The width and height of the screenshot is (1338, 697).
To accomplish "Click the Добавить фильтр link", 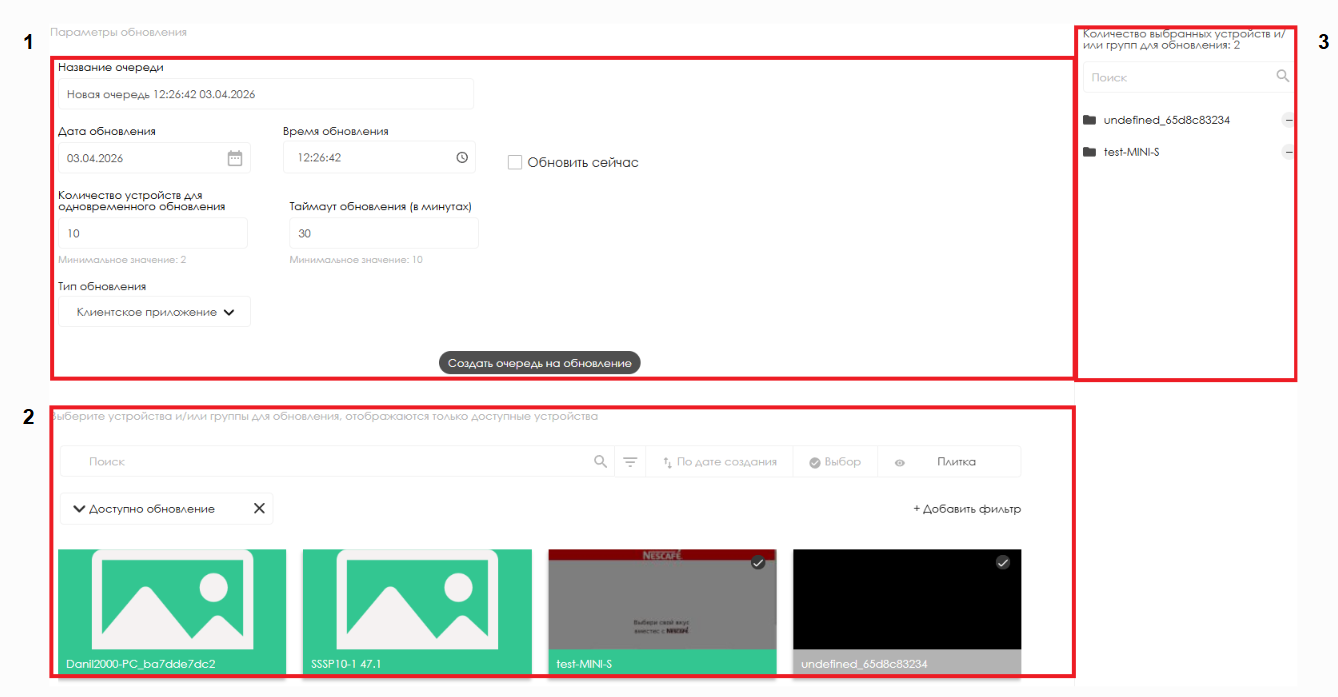I will click(966, 509).
